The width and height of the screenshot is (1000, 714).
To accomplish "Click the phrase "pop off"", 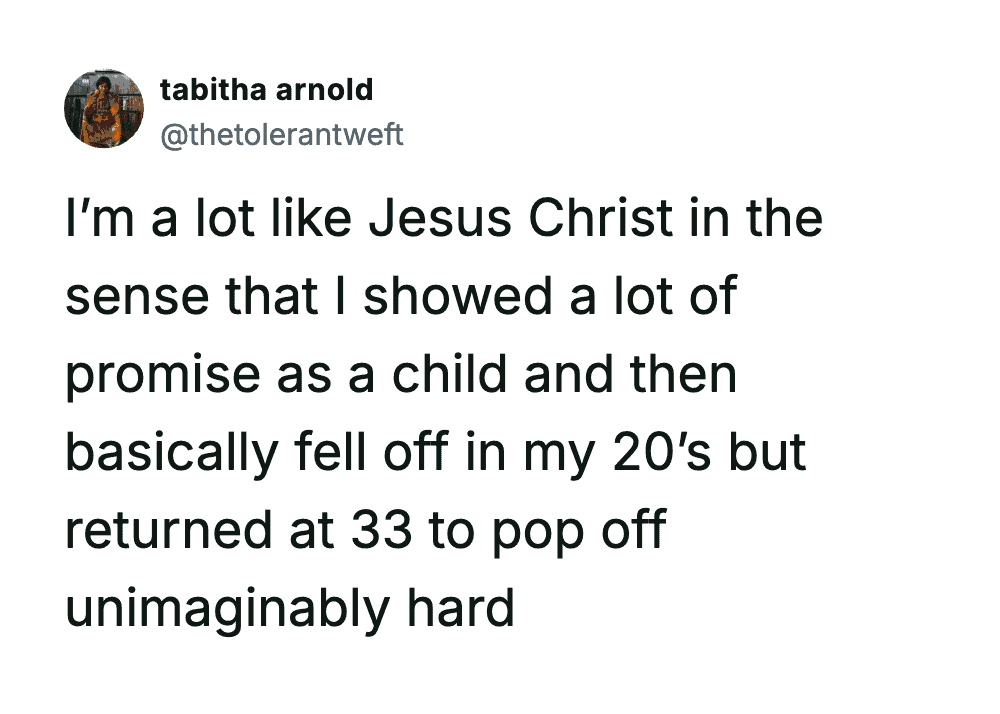I will pyautogui.click(x=577, y=530).
